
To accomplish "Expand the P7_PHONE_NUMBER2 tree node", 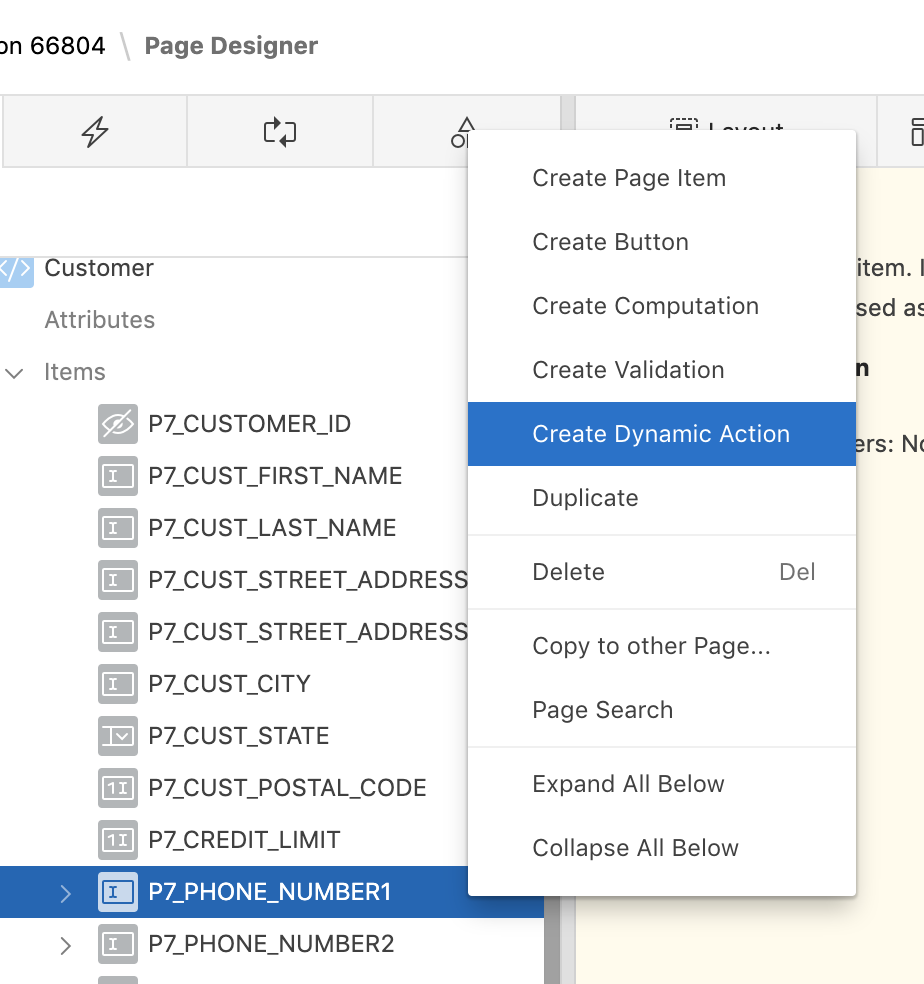I will point(66,945).
